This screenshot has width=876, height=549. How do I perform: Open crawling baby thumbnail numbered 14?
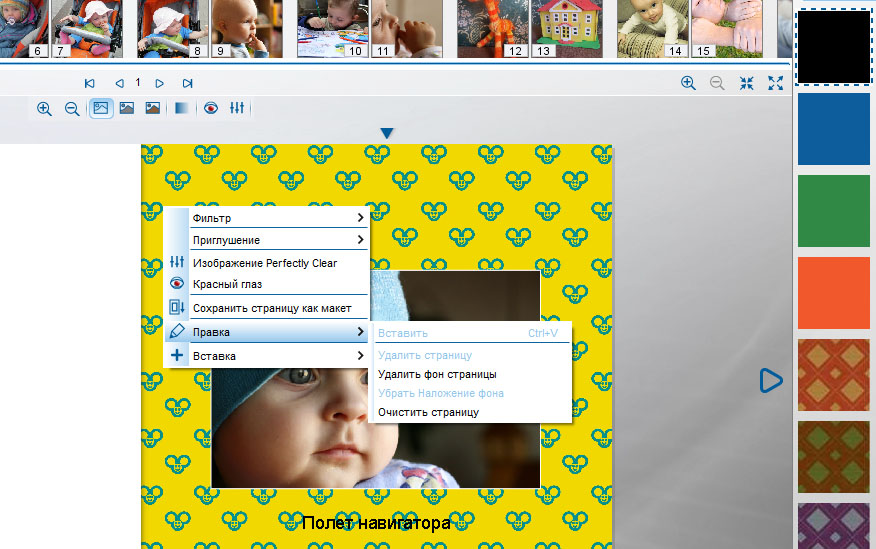[653, 28]
